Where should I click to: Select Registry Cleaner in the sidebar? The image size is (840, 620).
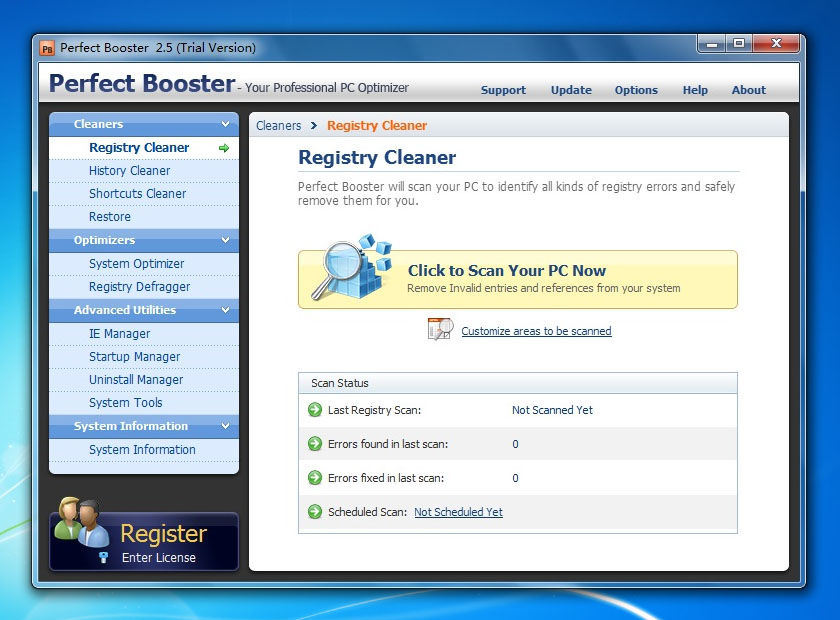click(144, 148)
